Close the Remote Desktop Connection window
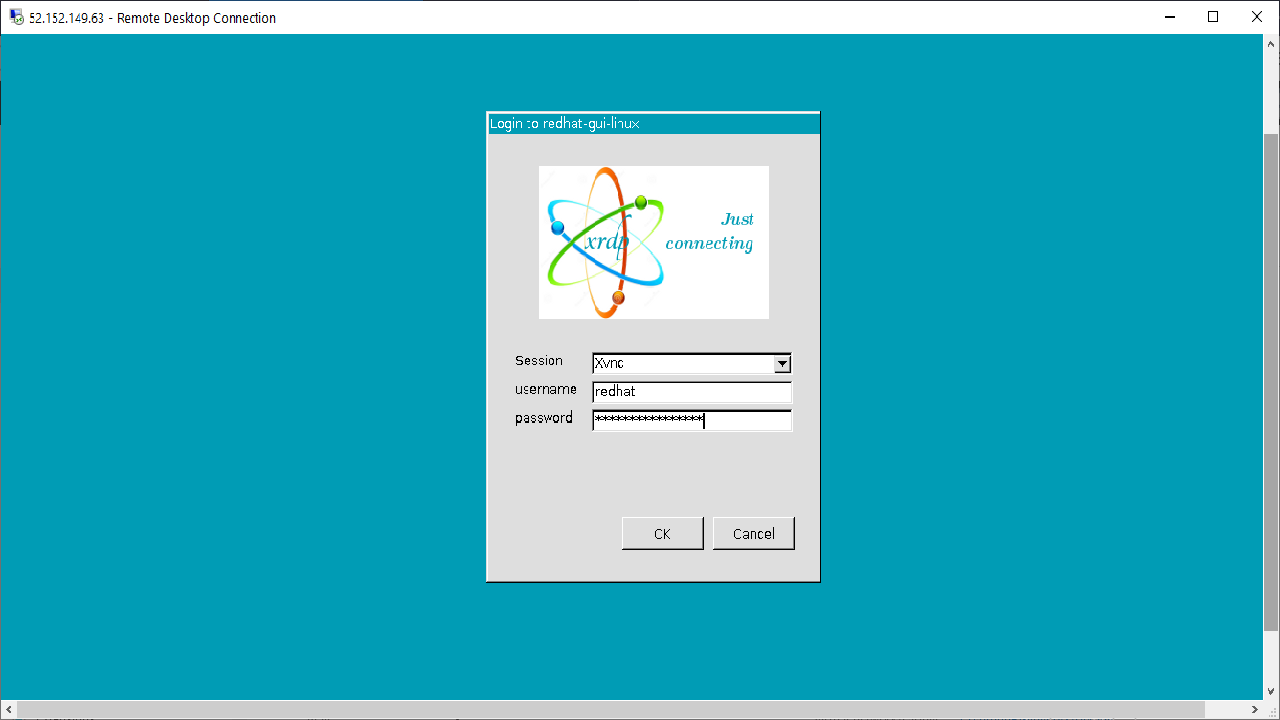This screenshot has width=1280, height=720. [1257, 17]
